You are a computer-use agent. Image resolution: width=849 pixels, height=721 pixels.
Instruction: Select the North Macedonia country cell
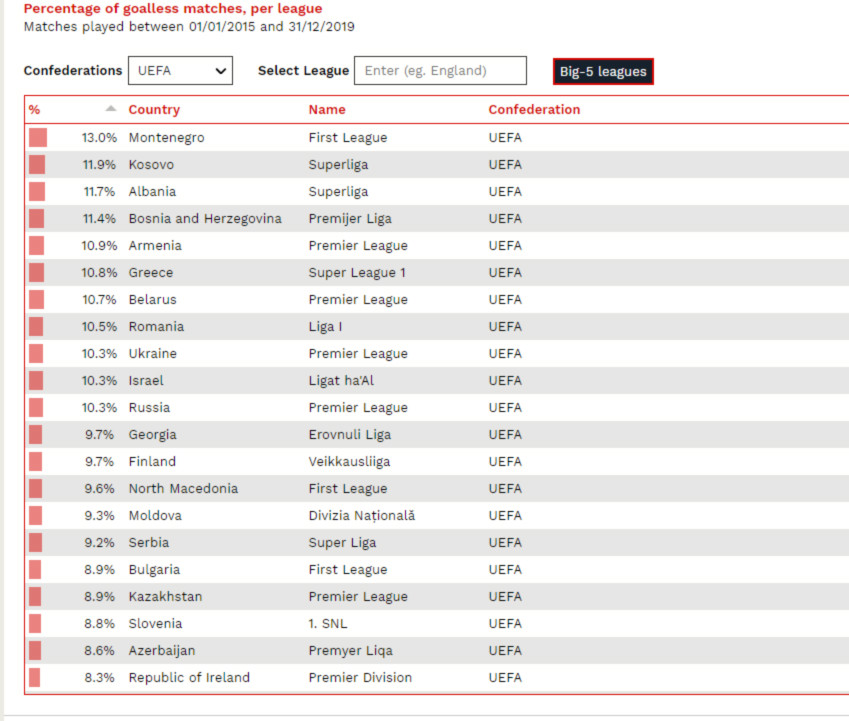pos(183,489)
